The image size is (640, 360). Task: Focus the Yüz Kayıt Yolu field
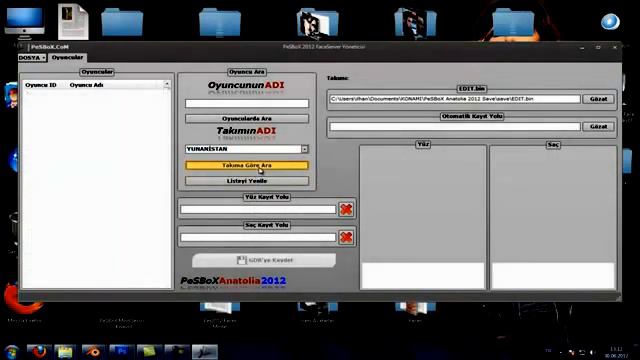point(258,209)
